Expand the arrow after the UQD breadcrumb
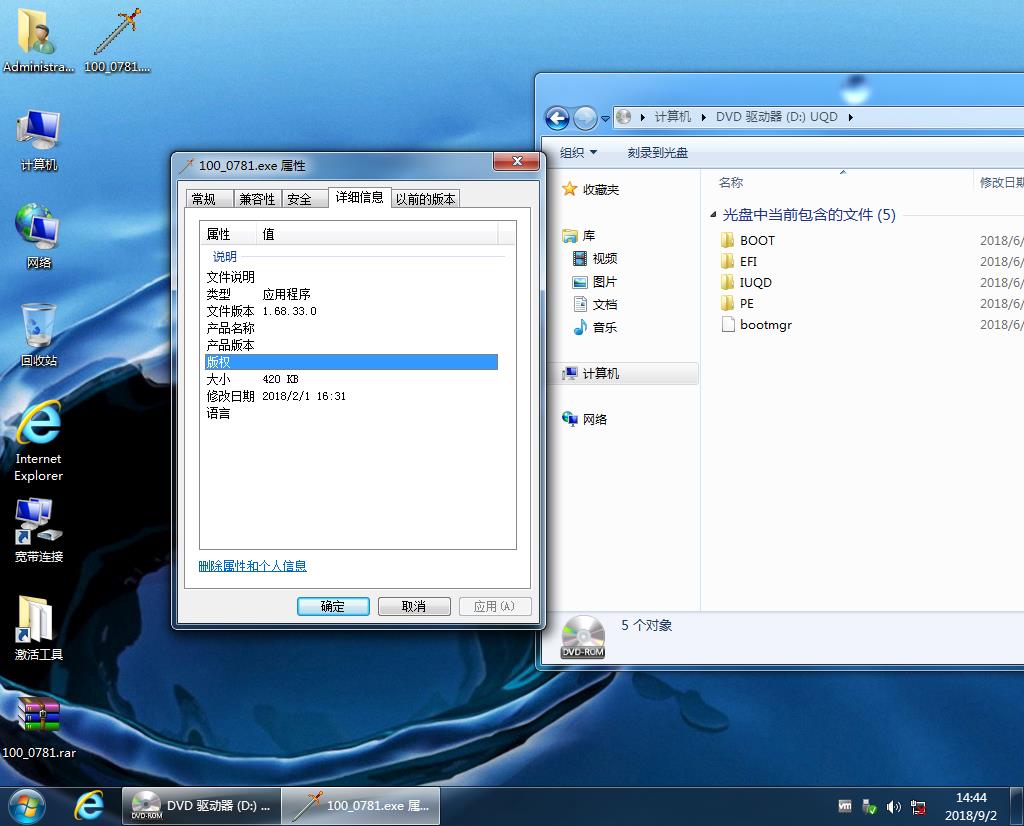This screenshot has width=1024, height=826. (x=850, y=118)
